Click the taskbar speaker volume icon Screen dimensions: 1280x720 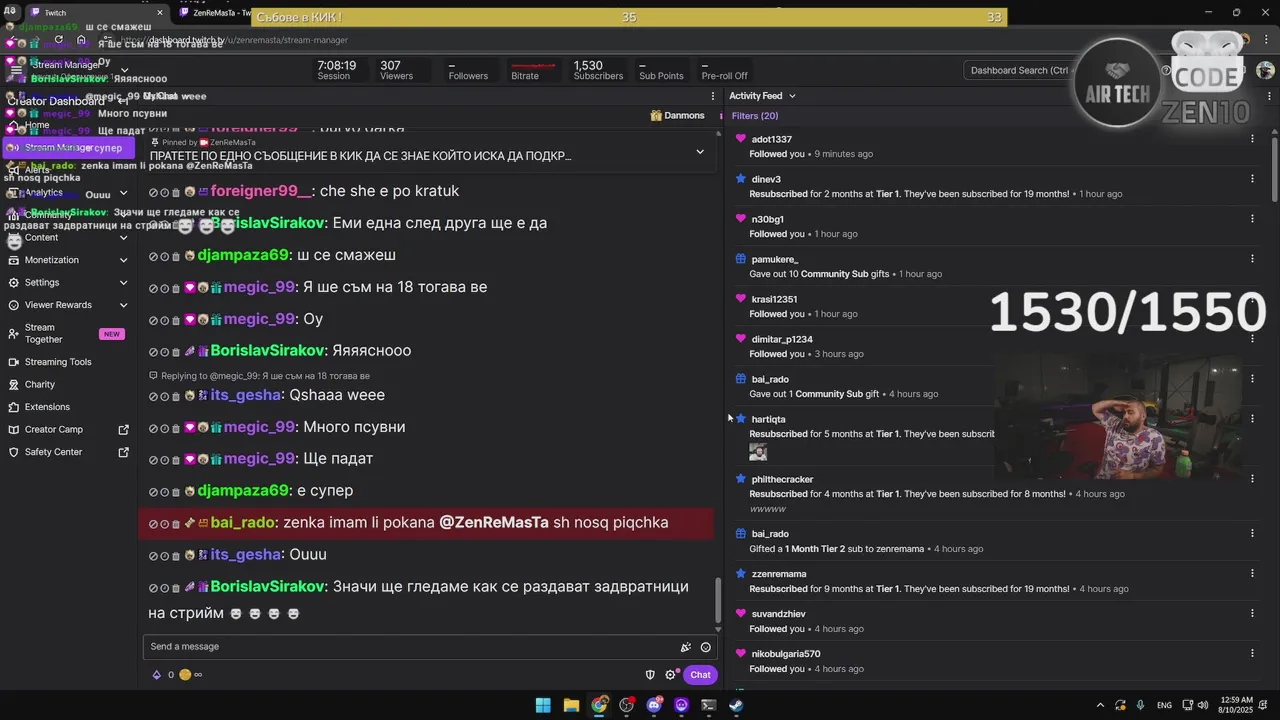click(1203, 705)
